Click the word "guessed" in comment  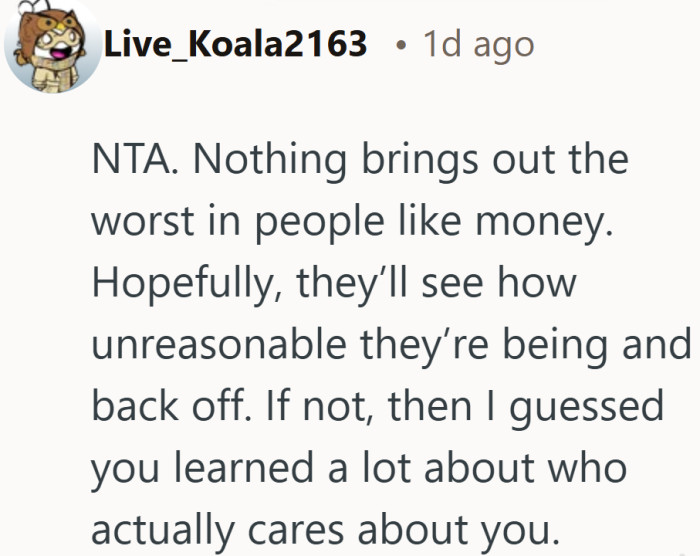(597, 409)
